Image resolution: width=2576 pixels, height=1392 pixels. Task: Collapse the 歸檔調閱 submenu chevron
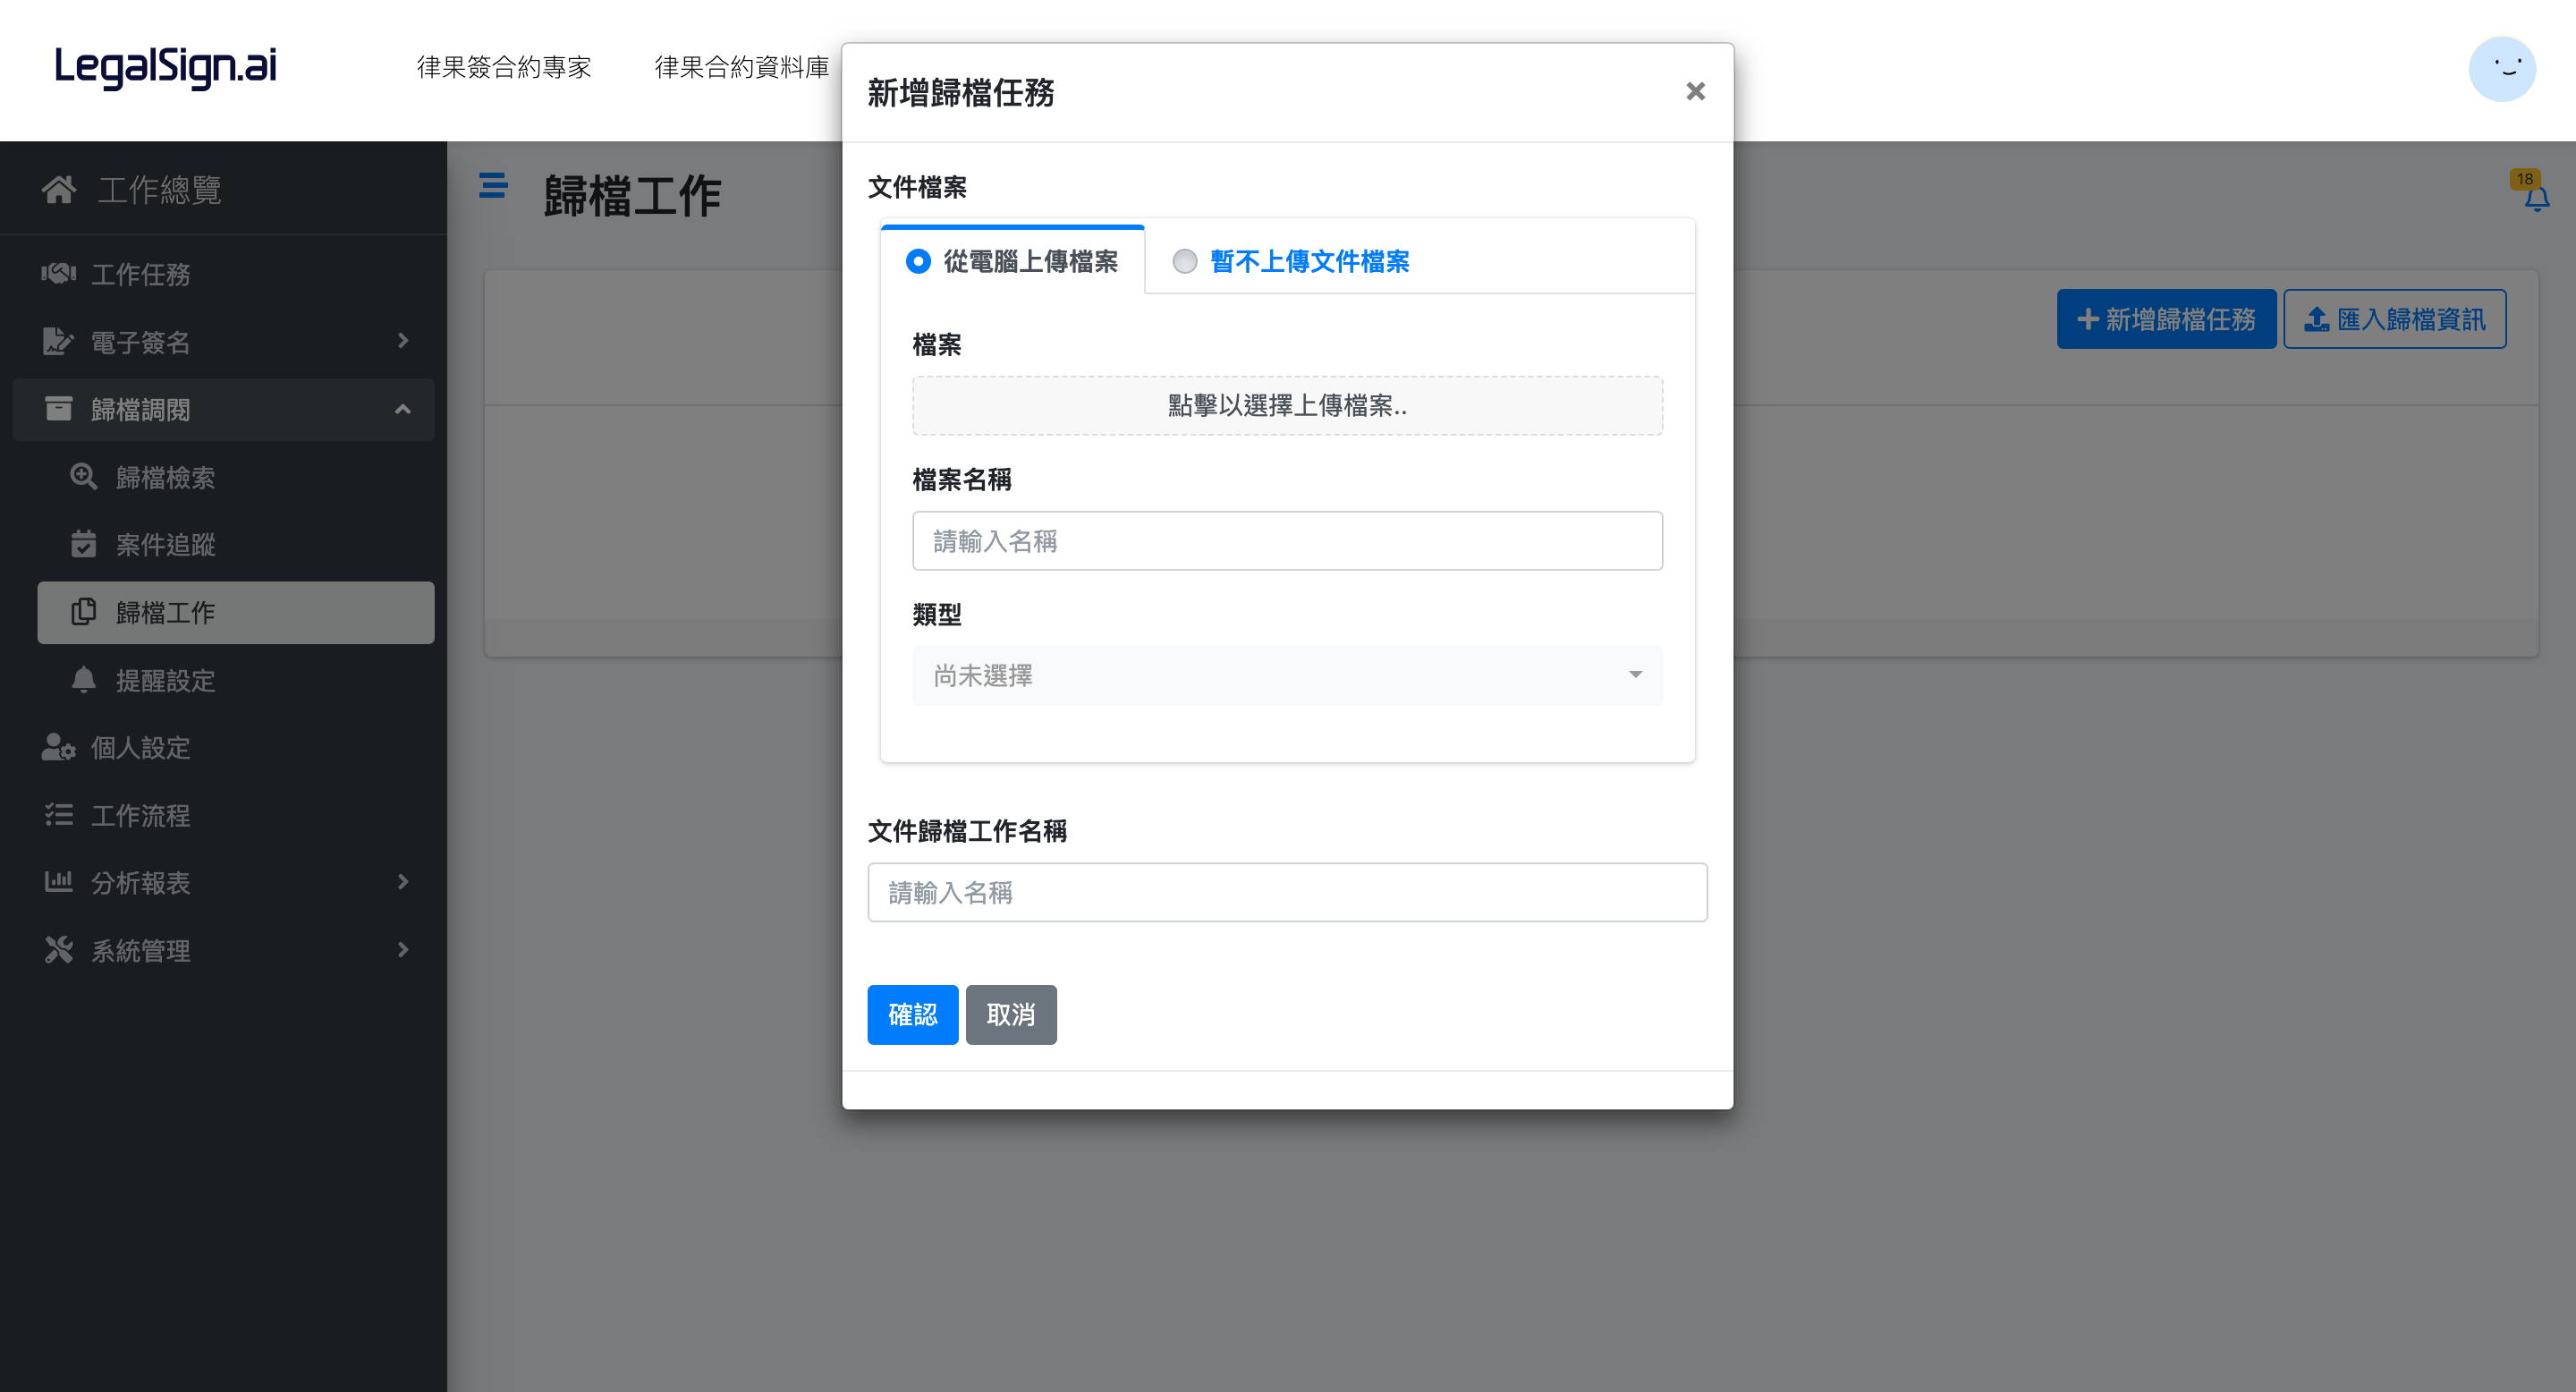[x=403, y=408]
